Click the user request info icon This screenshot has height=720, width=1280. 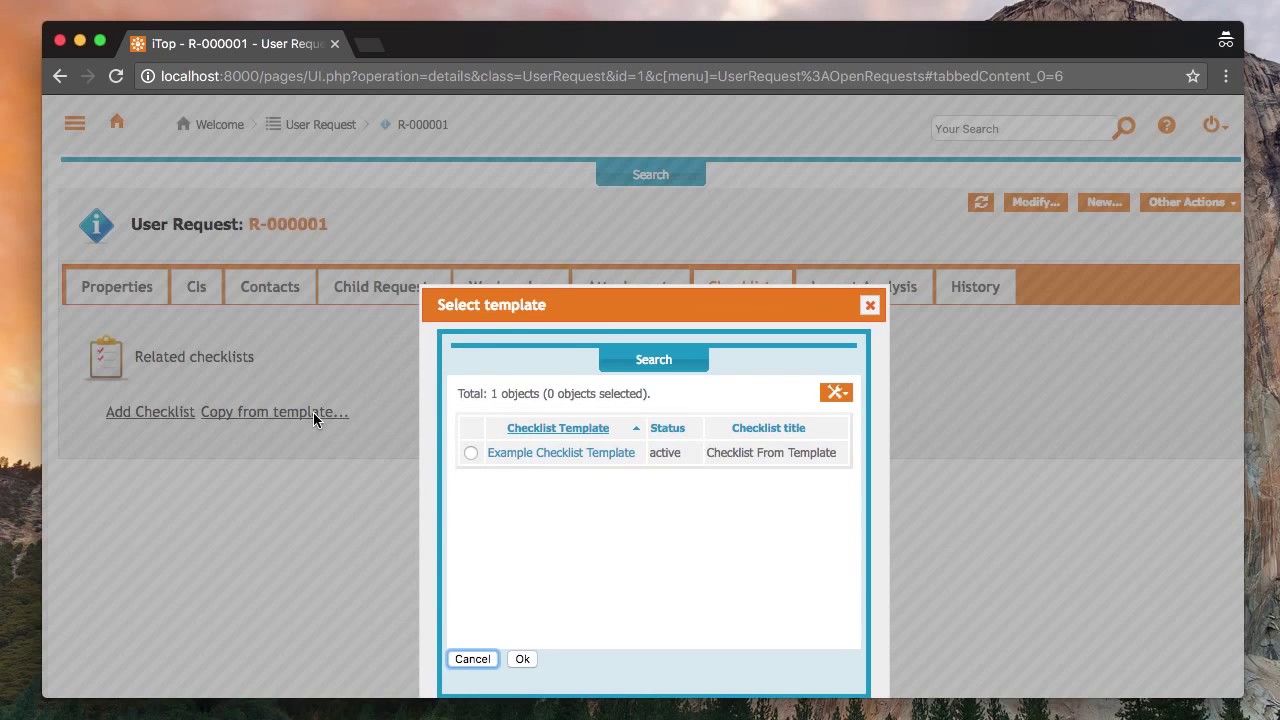(x=97, y=225)
